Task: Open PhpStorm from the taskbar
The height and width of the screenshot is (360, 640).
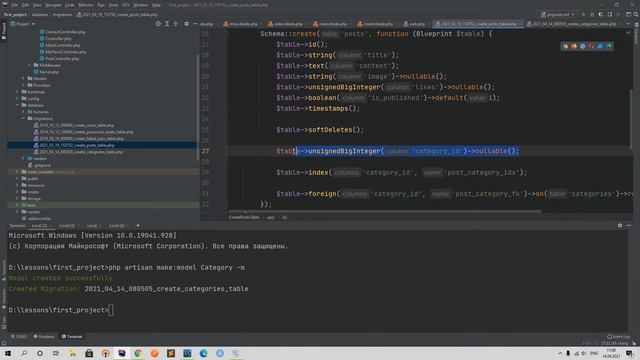Action: point(122,353)
